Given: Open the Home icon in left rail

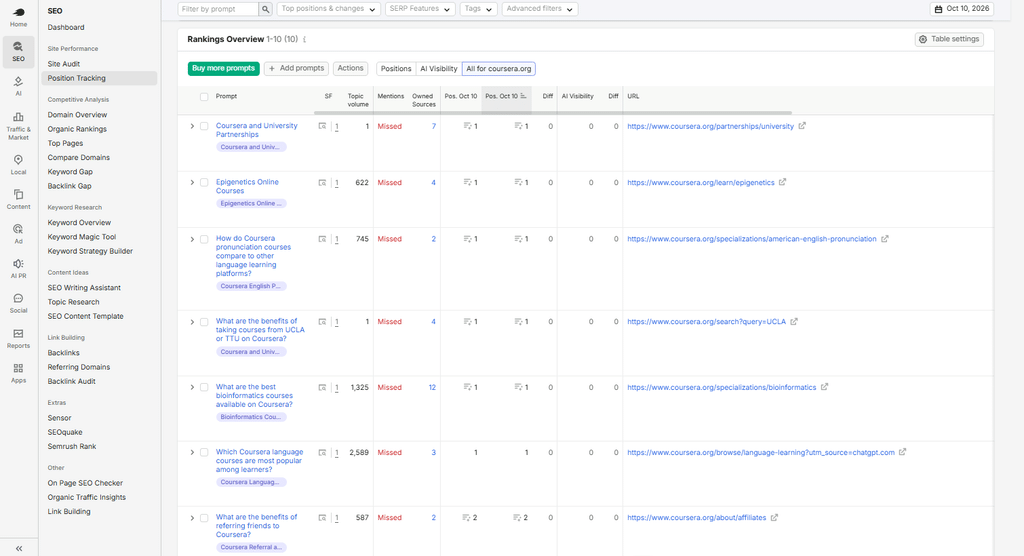Looking at the screenshot, I should [x=18, y=17].
